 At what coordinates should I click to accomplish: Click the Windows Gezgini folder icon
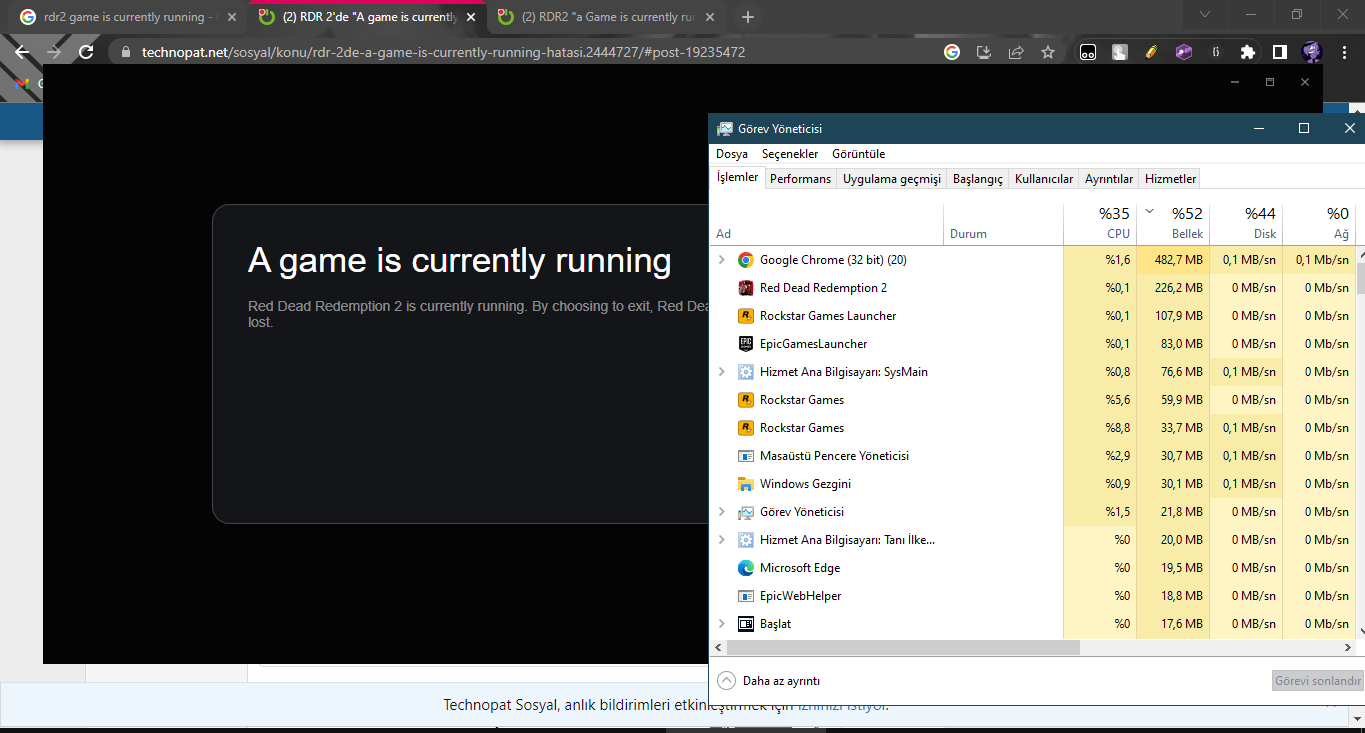tap(745, 484)
